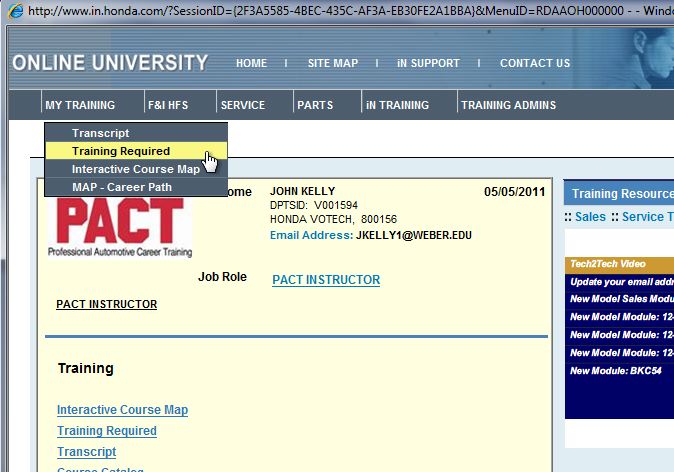
Task: Click the CONTACT US link
Action: pyautogui.click(x=535, y=63)
